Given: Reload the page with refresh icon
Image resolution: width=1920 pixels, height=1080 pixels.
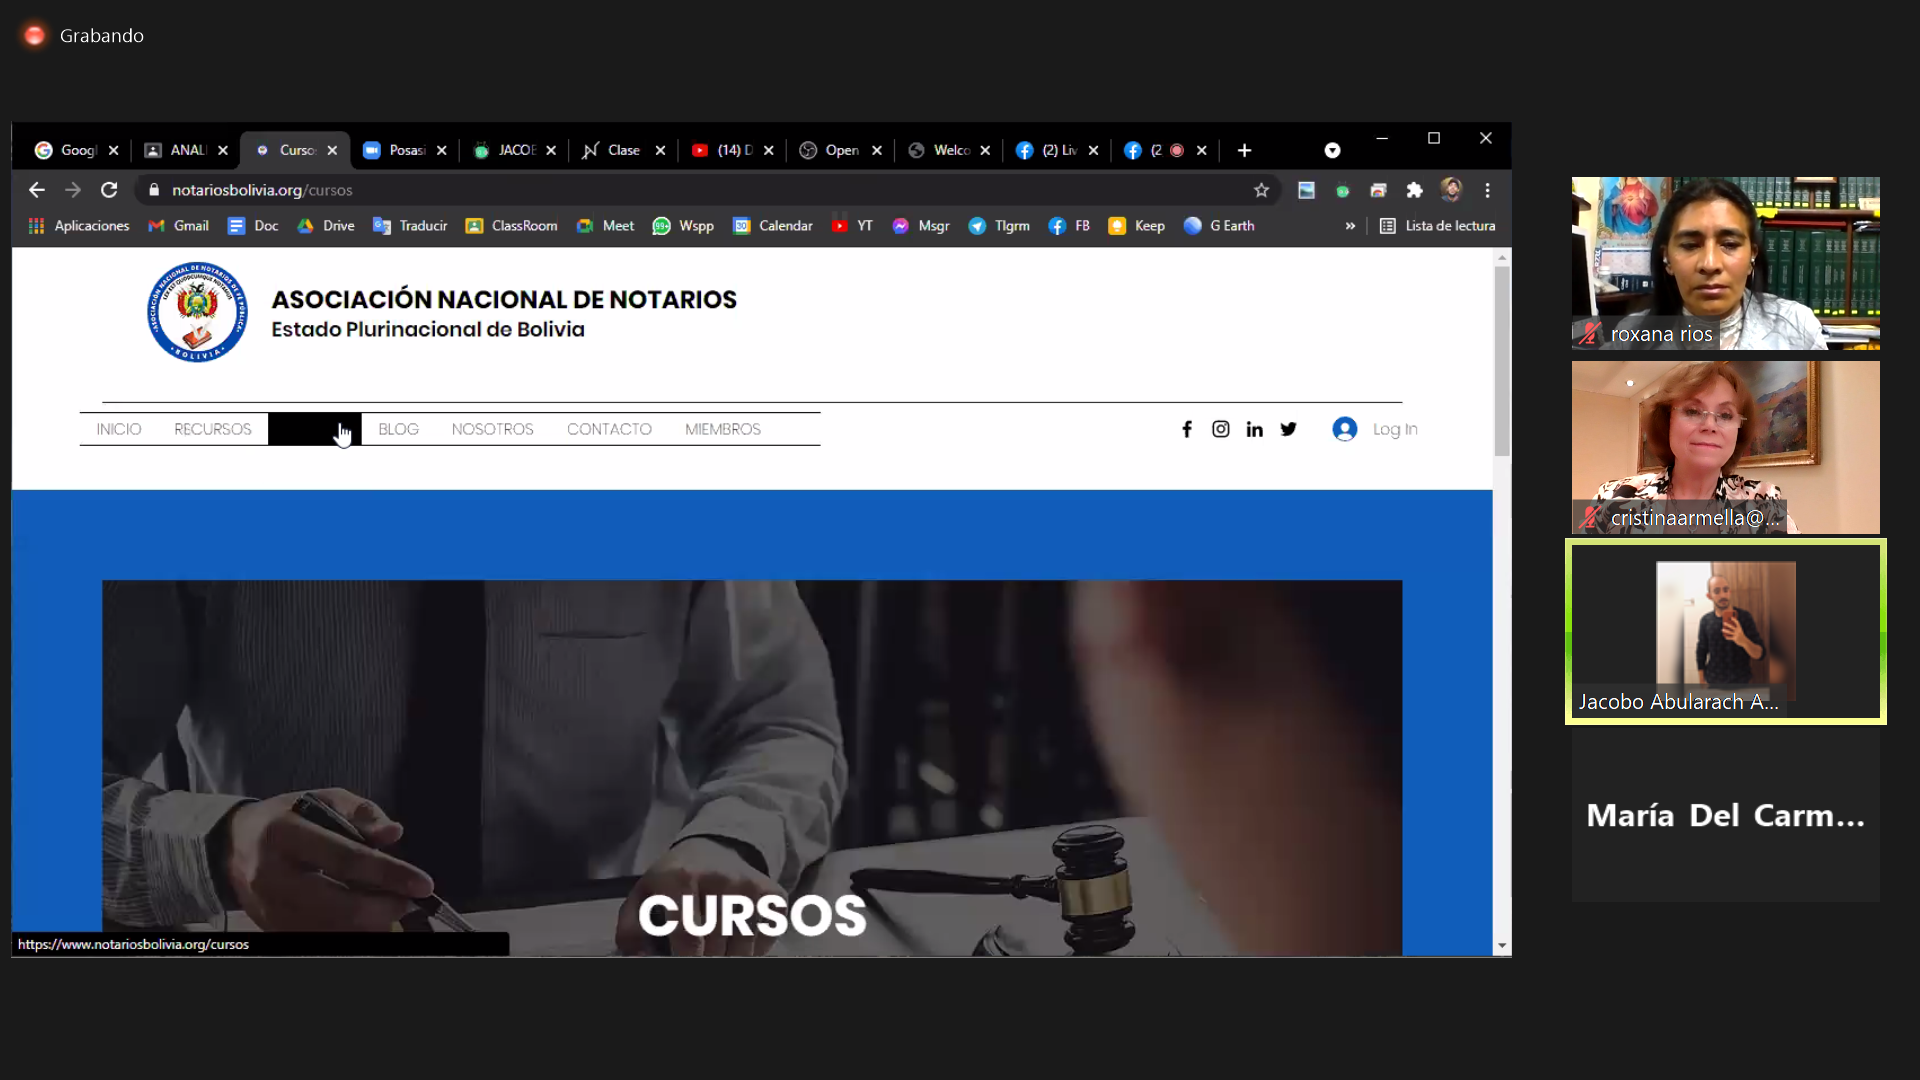Looking at the screenshot, I should point(109,190).
